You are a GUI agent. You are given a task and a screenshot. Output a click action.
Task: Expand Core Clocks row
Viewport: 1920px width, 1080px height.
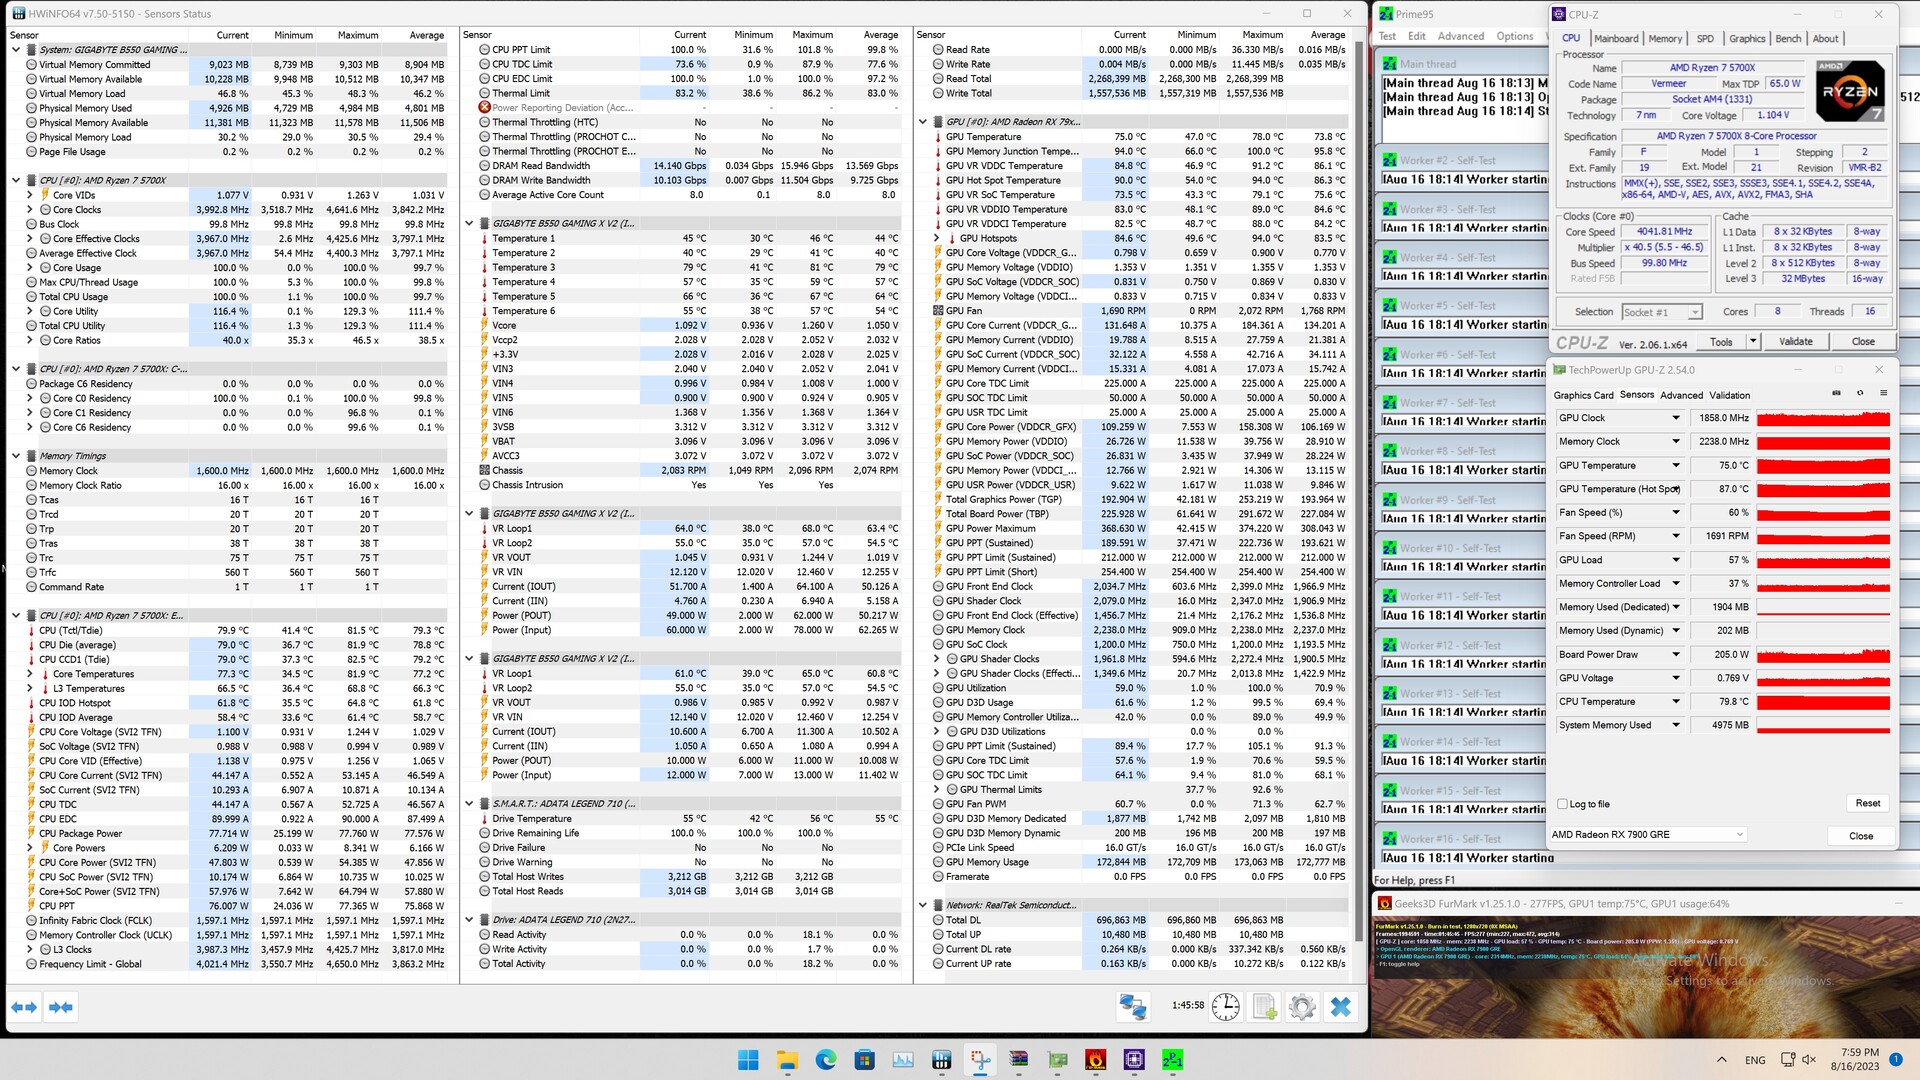coord(30,210)
